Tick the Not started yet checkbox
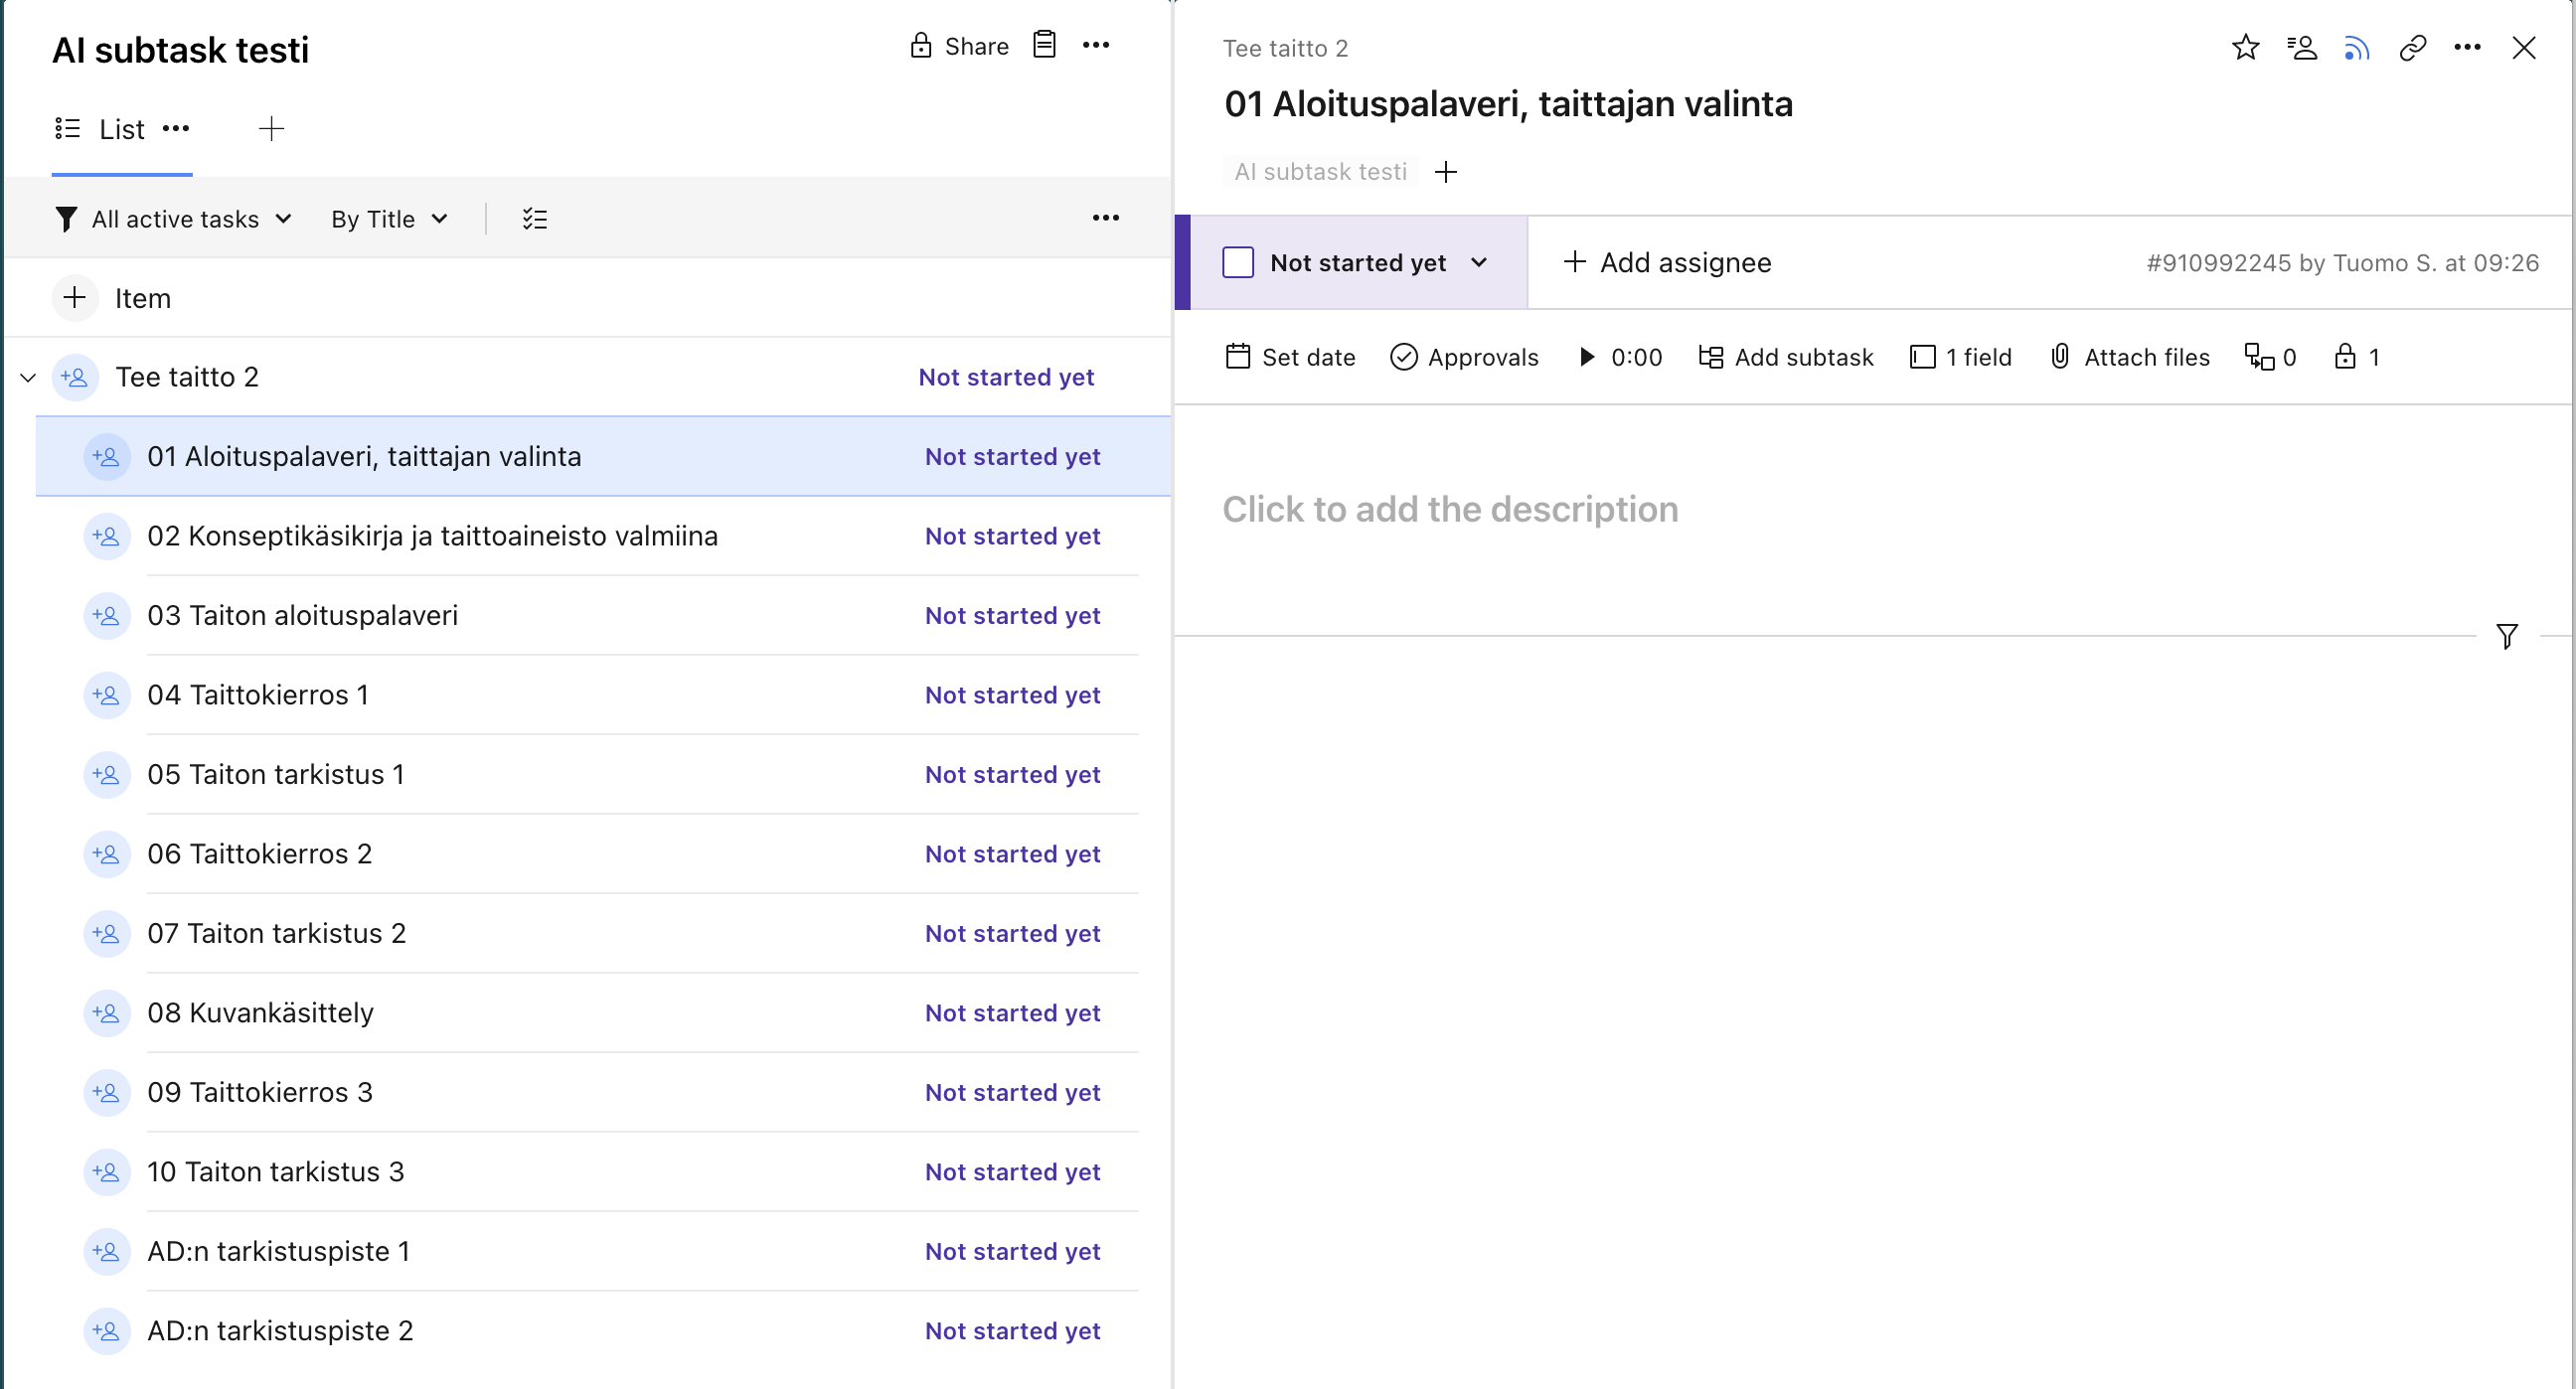2576x1389 pixels. click(1238, 262)
